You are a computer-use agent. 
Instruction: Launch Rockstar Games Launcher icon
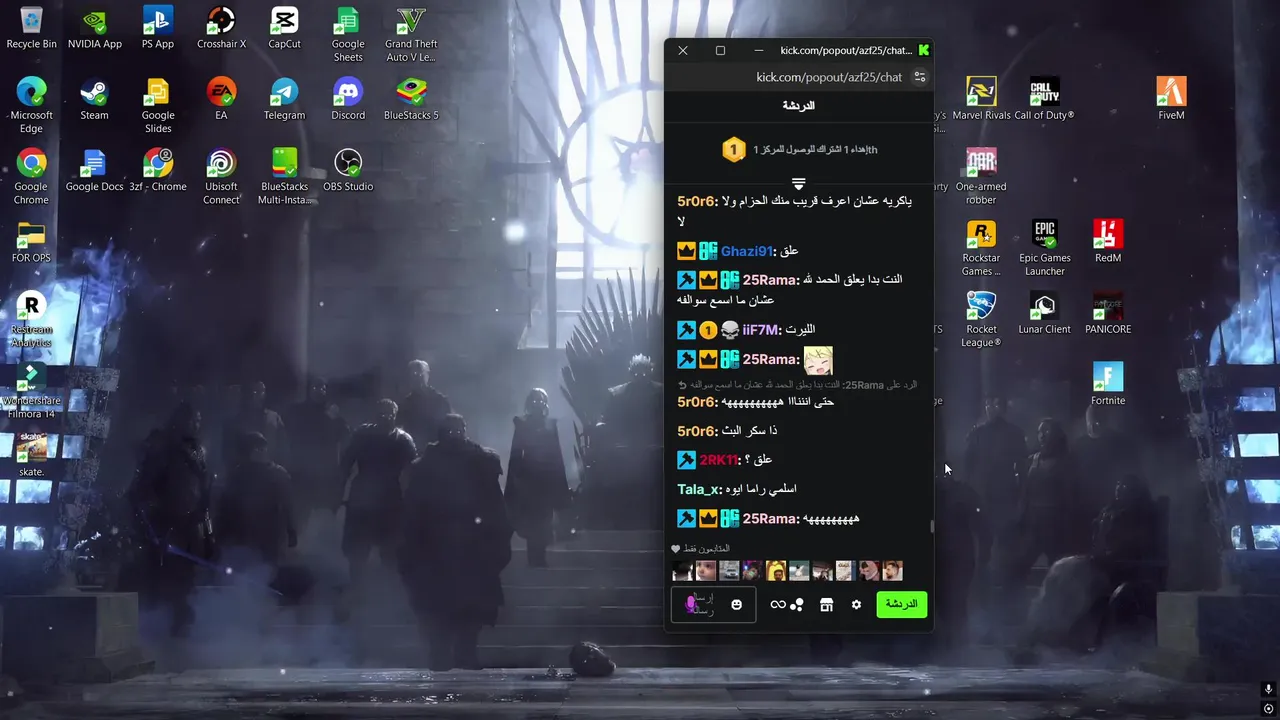coord(981,248)
